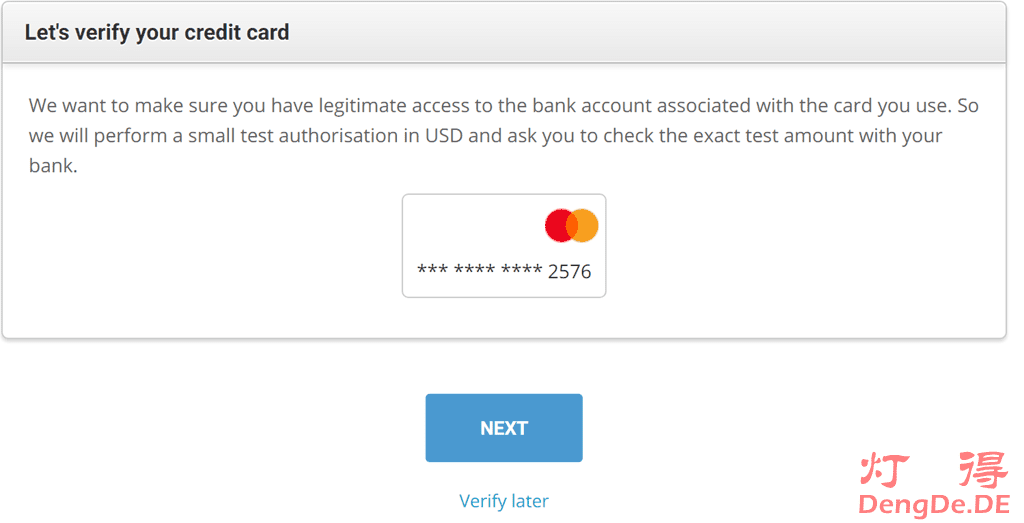Screen dimensions: 1024x523
Task: Click the final word "bank." of the paragraph
Action: (53, 165)
